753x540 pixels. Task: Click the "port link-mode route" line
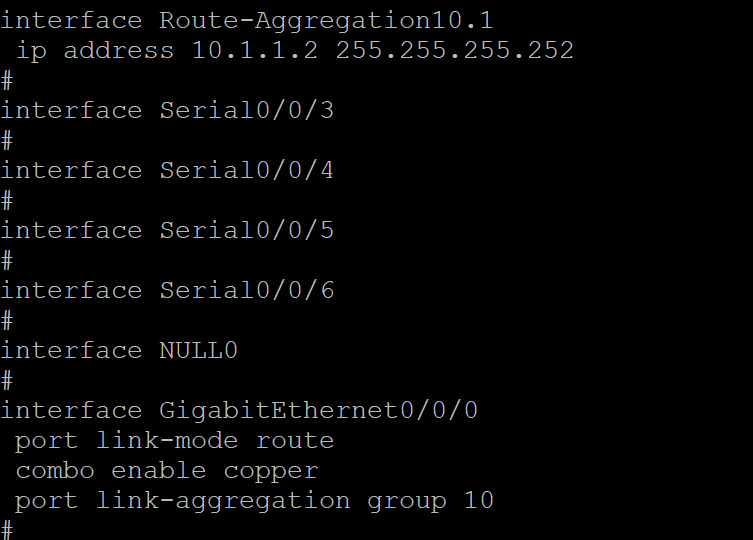pos(174,440)
